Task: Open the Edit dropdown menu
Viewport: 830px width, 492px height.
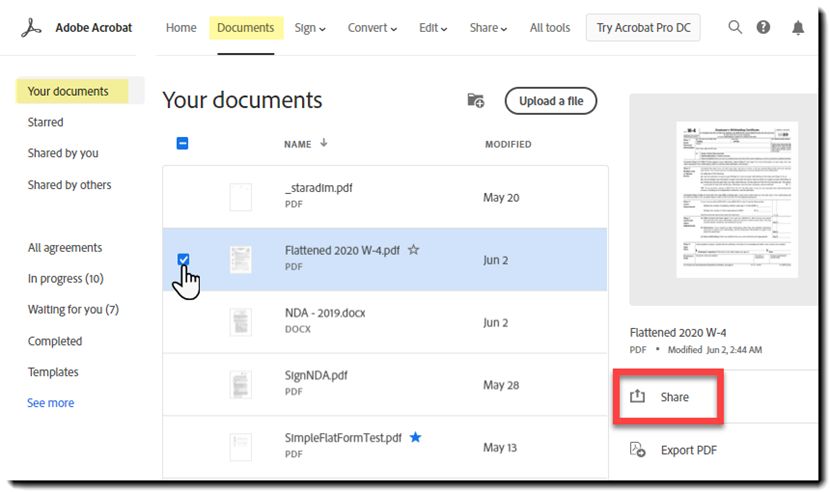Action: pyautogui.click(x=433, y=28)
